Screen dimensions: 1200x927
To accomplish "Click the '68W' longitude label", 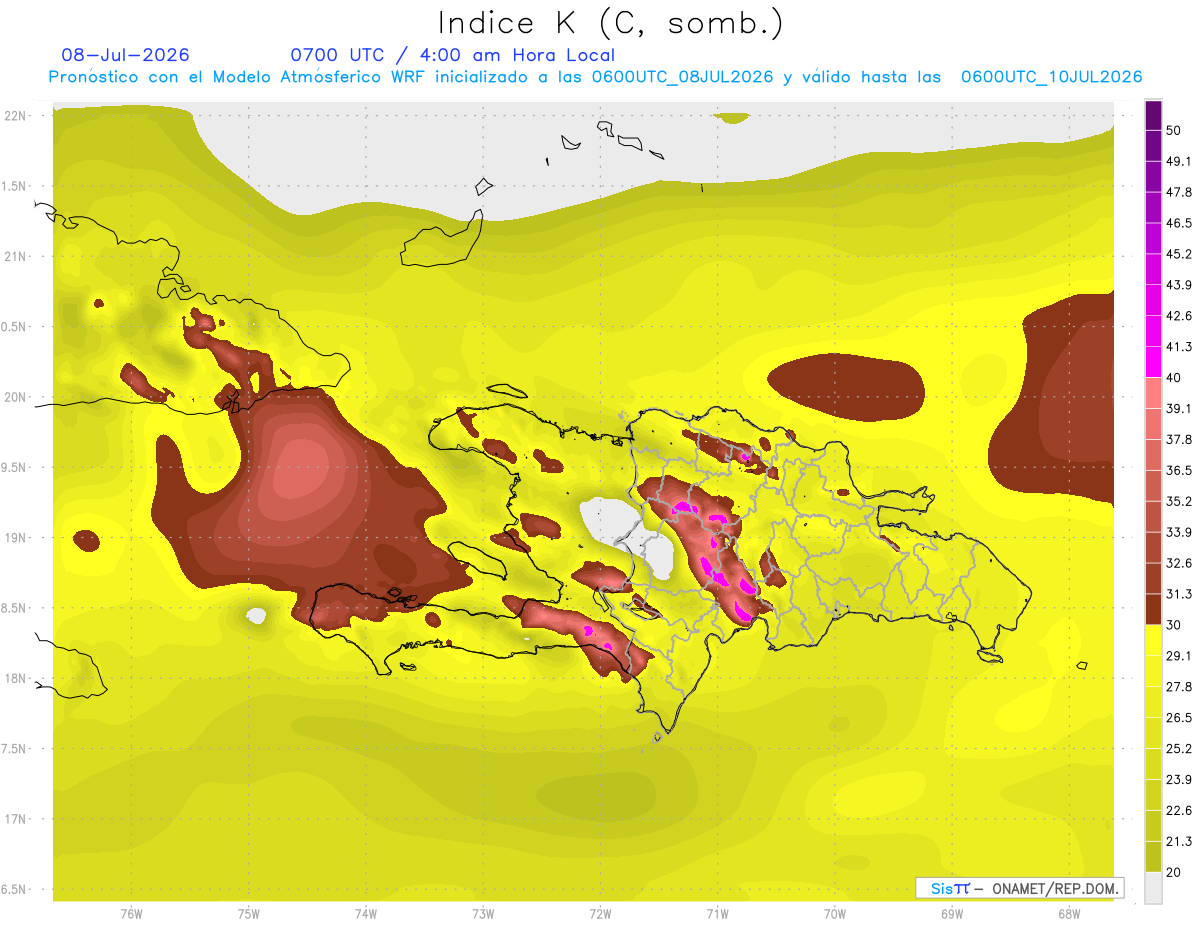I will pos(1069,914).
